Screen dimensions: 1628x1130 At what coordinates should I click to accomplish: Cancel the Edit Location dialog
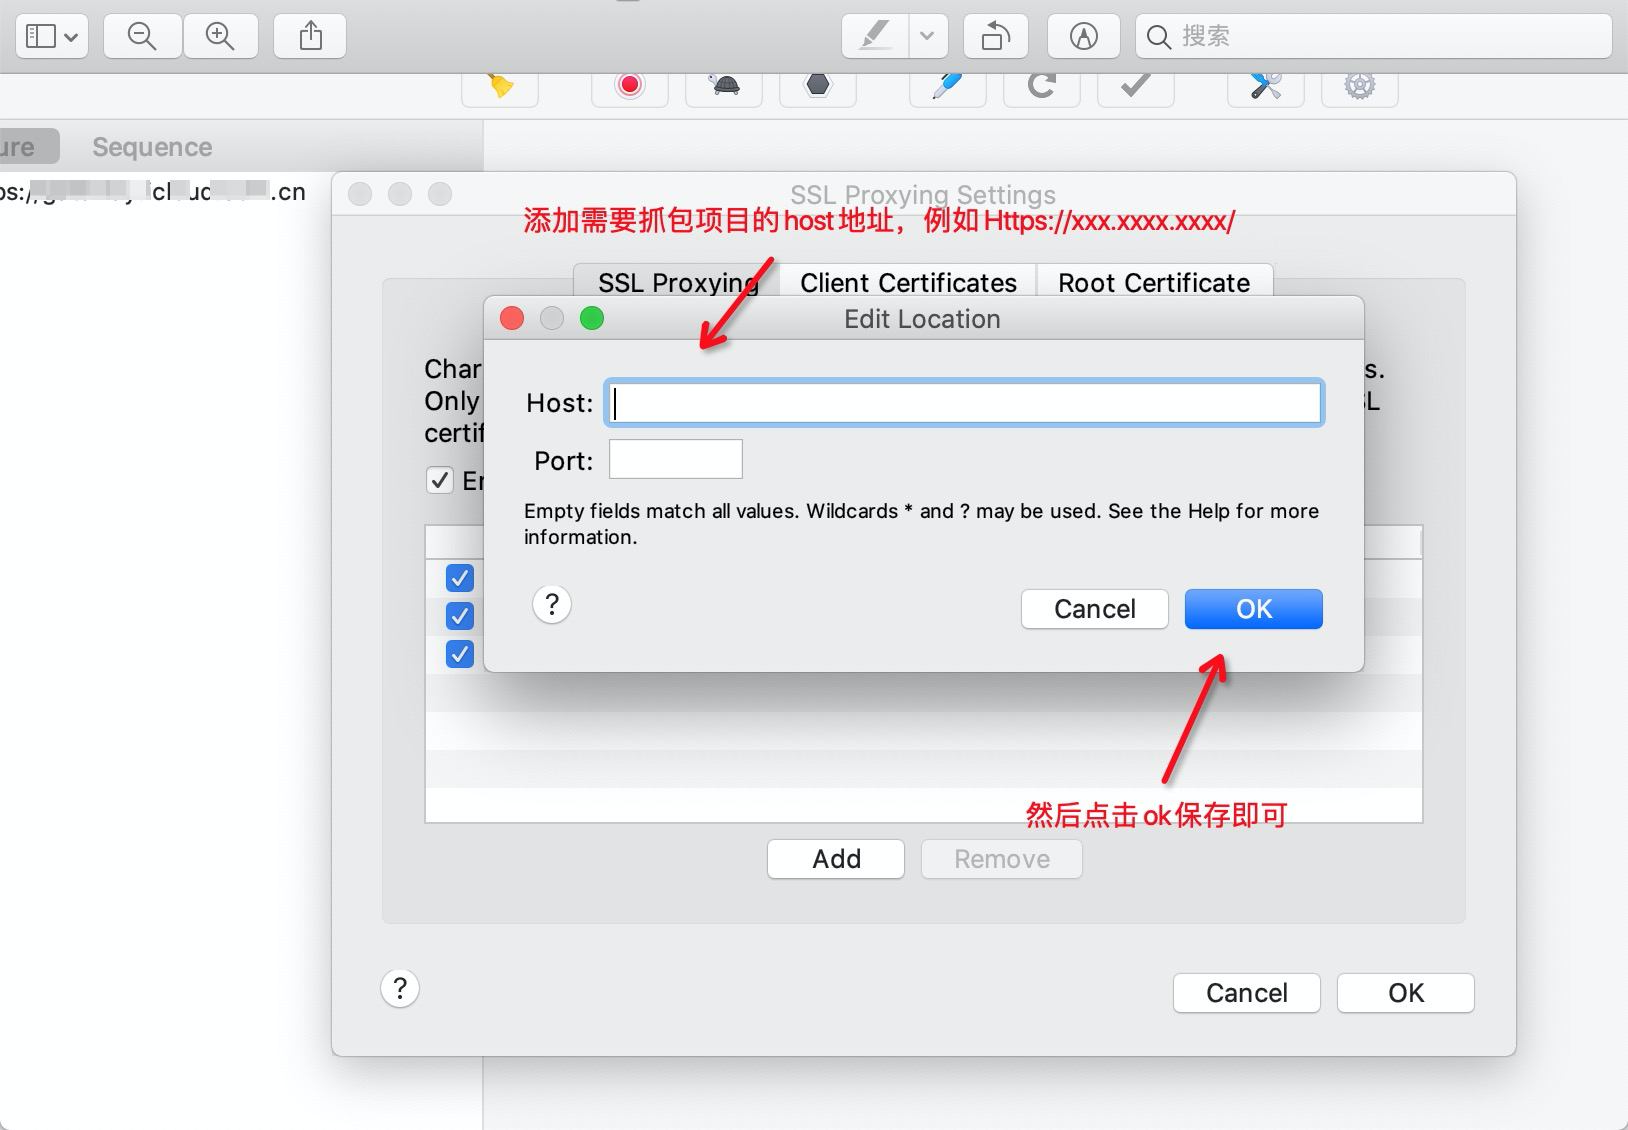point(1095,609)
